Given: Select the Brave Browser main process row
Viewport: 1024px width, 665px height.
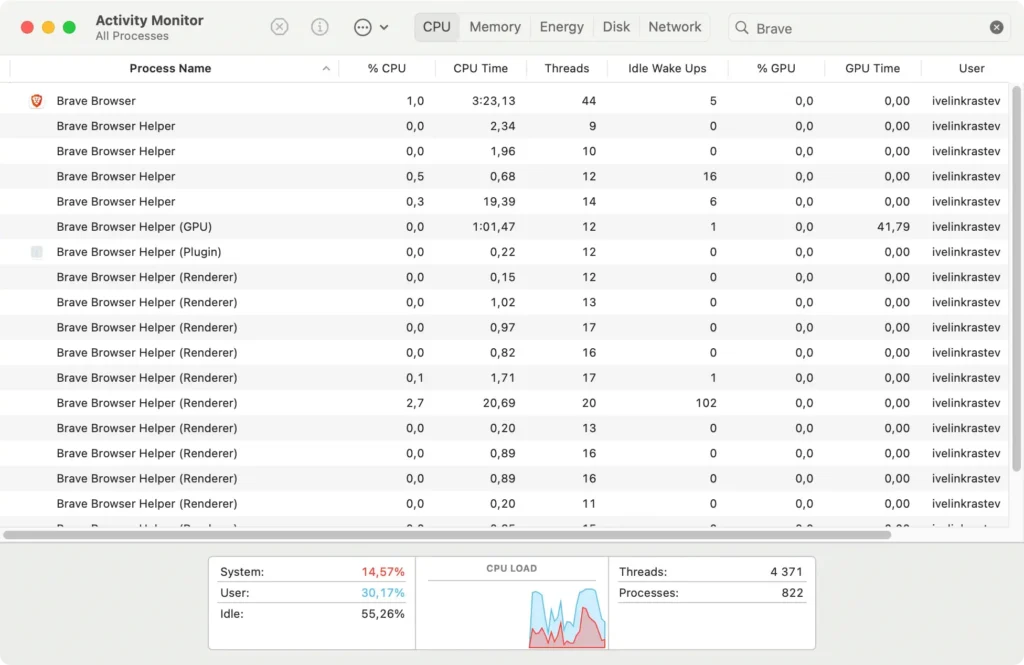Looking at the screenshot, I should pos(504,101).
